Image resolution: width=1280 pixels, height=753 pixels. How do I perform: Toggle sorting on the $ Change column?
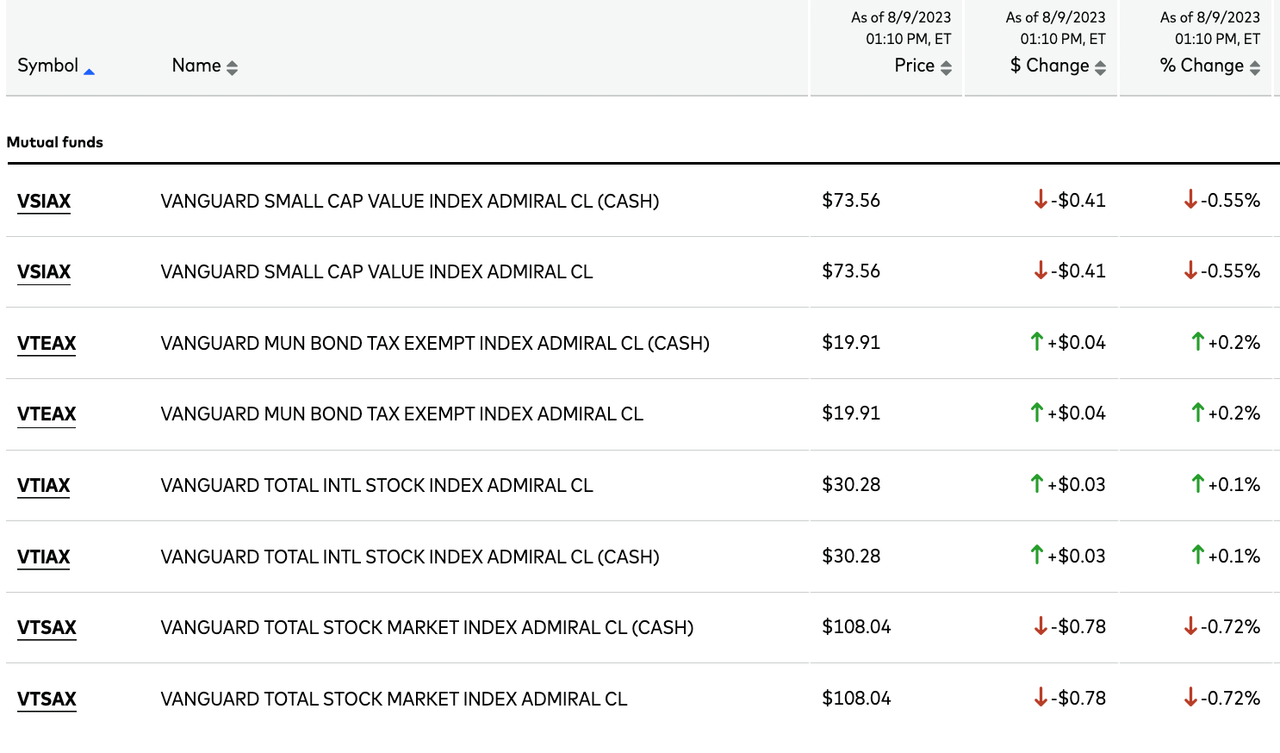(1100, 66)
